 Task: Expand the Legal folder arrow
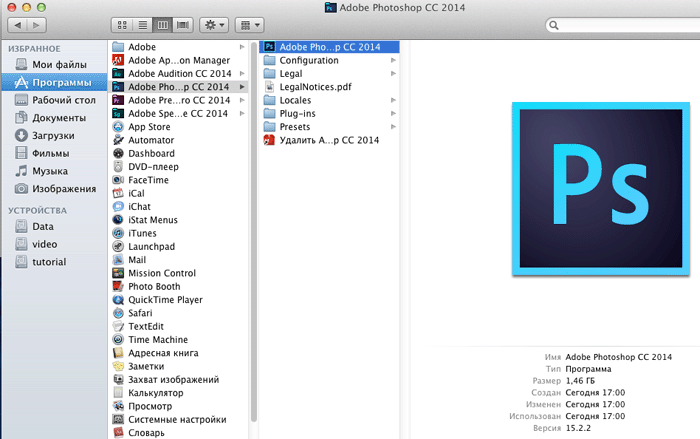[x=393, y=74]
